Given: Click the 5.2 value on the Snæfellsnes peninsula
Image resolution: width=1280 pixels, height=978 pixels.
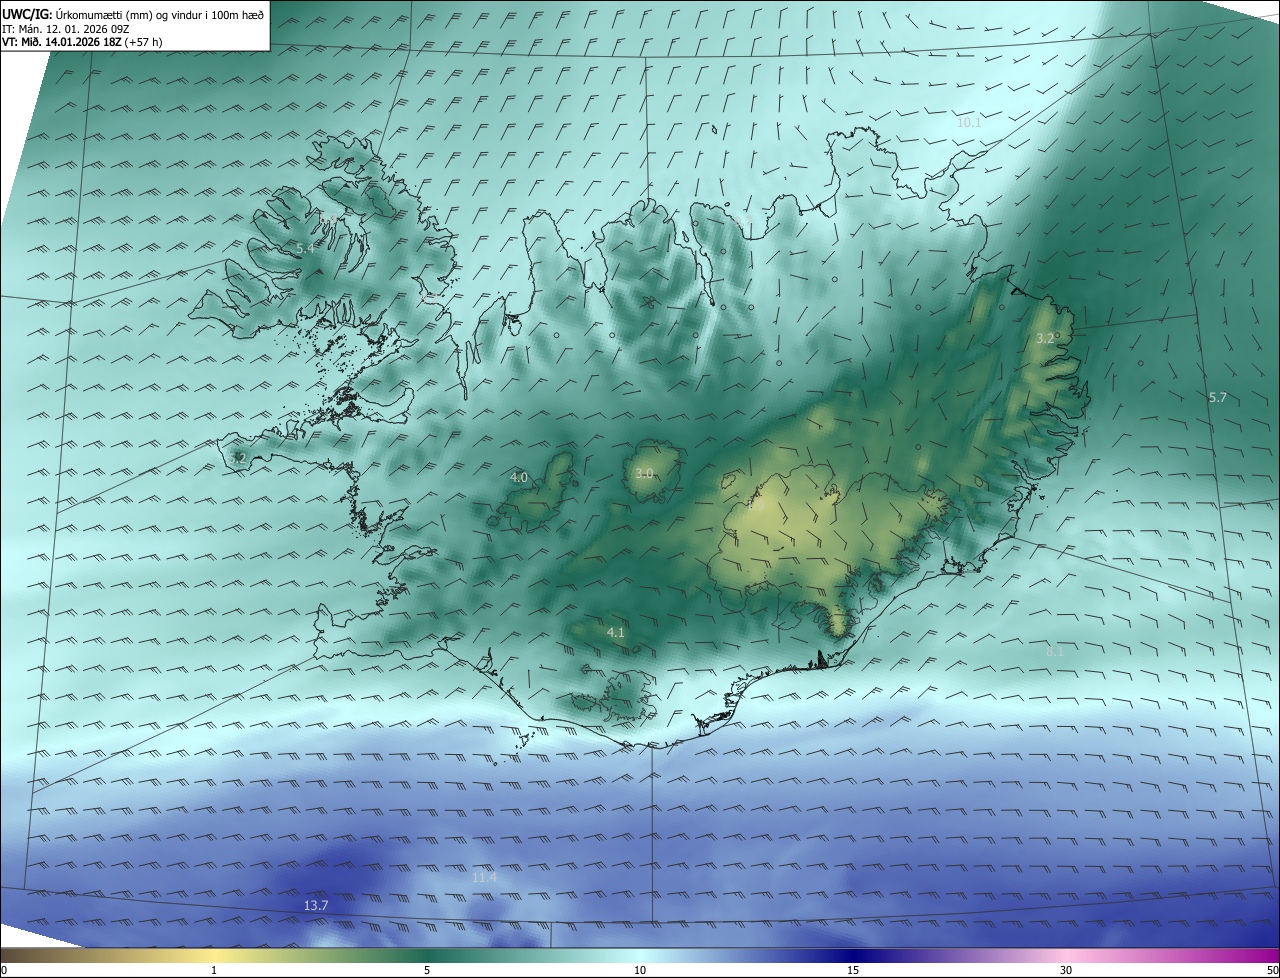Looking at the screenshot, I should (x=237, y=458).
